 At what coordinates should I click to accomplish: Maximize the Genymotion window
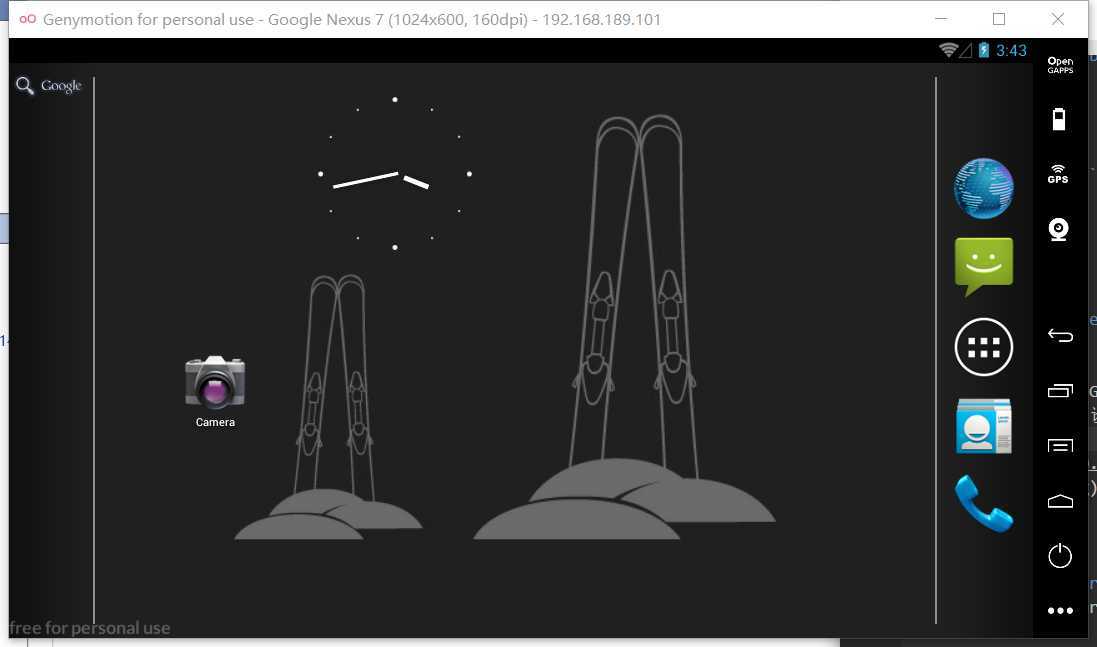click(x=999, y=19)
